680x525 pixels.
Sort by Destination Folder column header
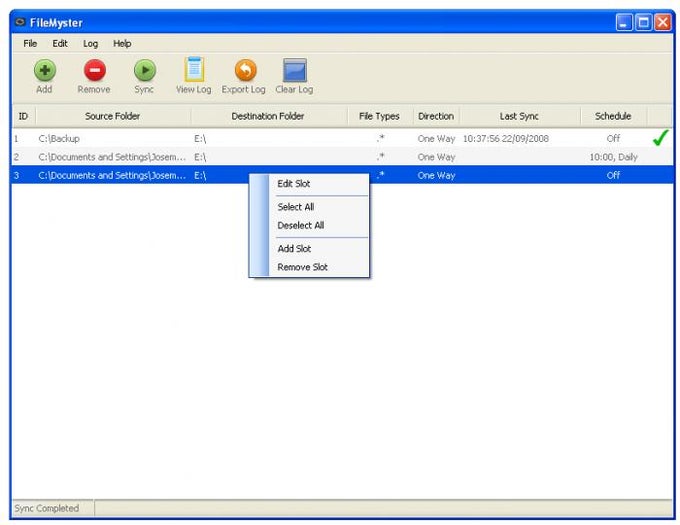(x=269, y=116)
